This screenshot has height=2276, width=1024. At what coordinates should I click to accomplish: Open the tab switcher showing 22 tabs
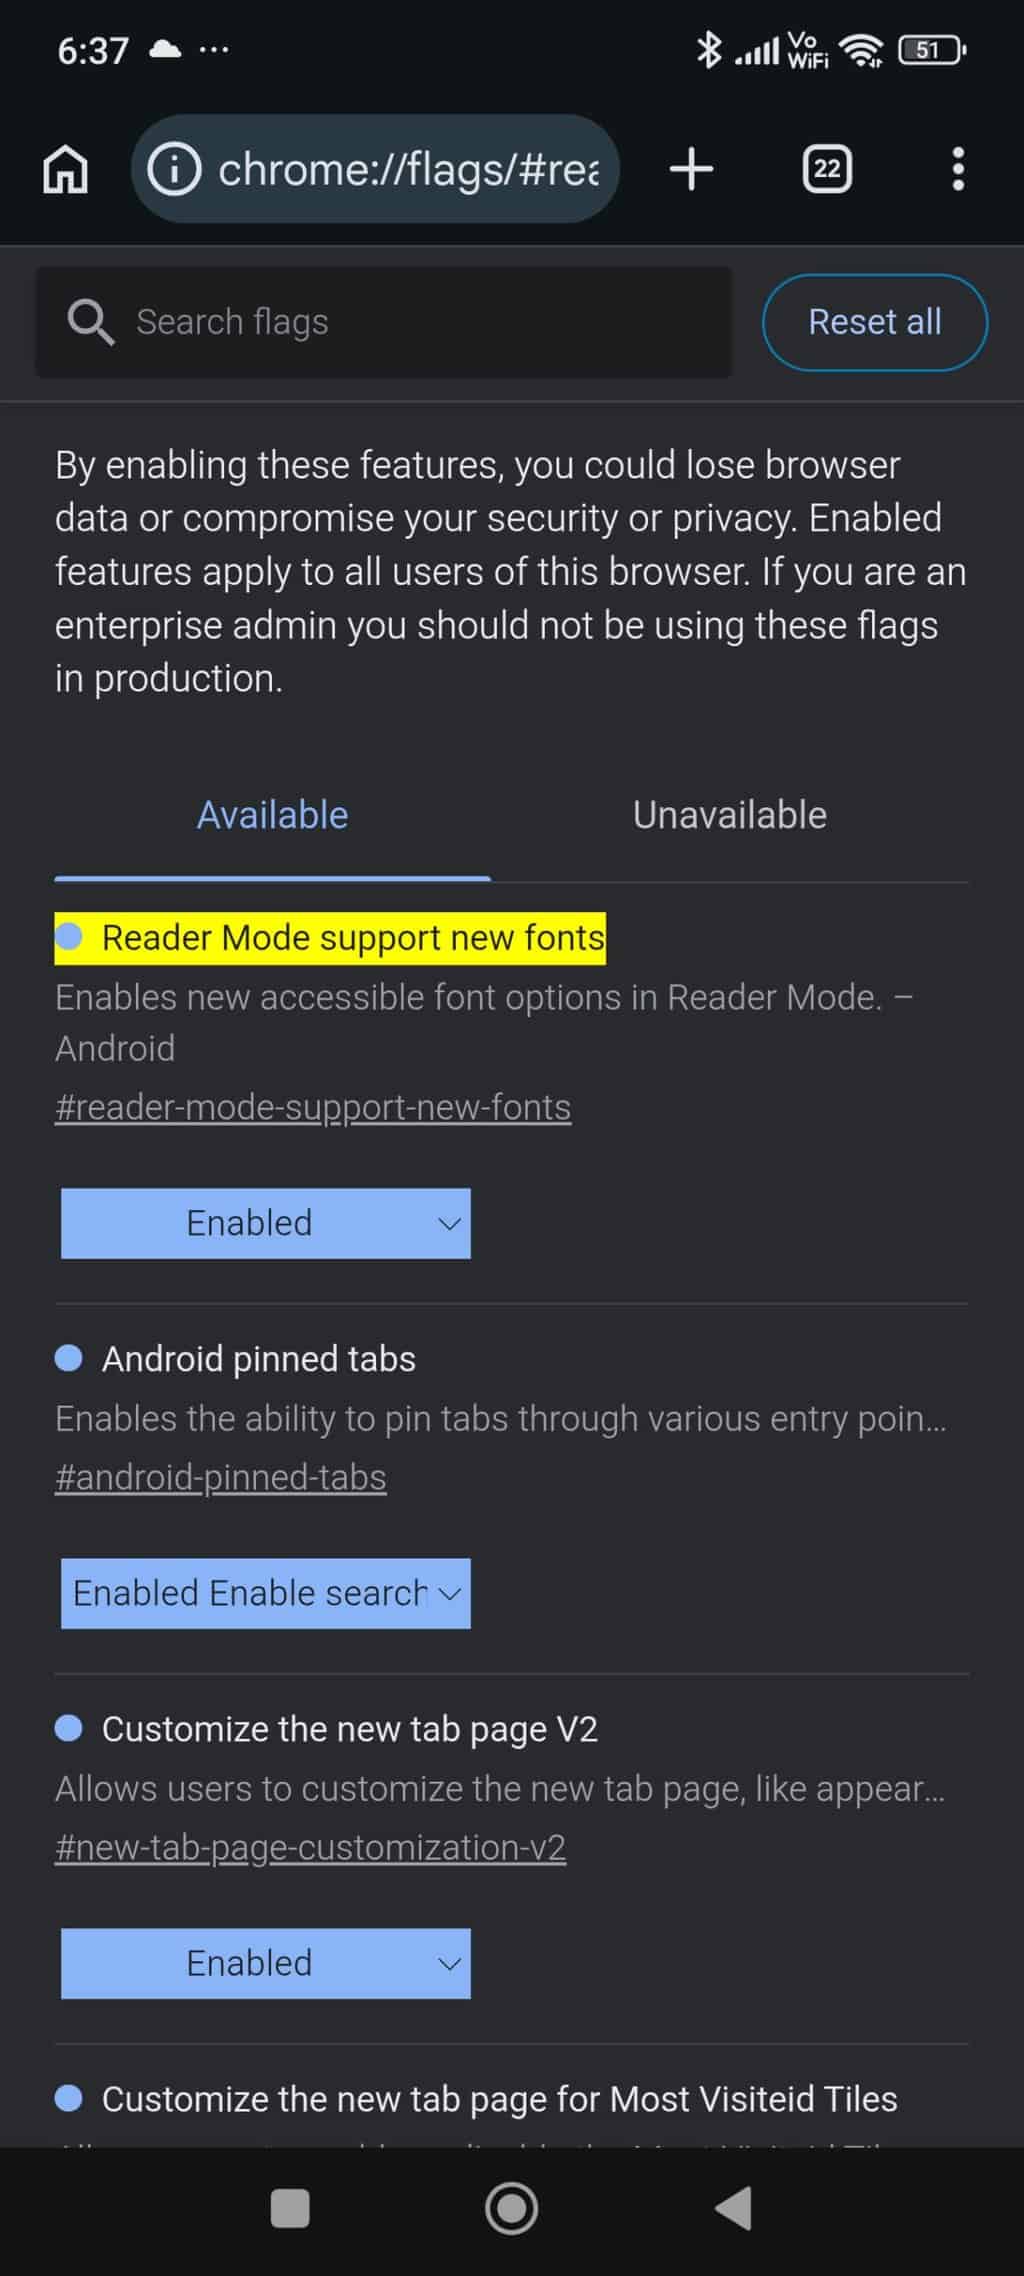pos(827,169)
